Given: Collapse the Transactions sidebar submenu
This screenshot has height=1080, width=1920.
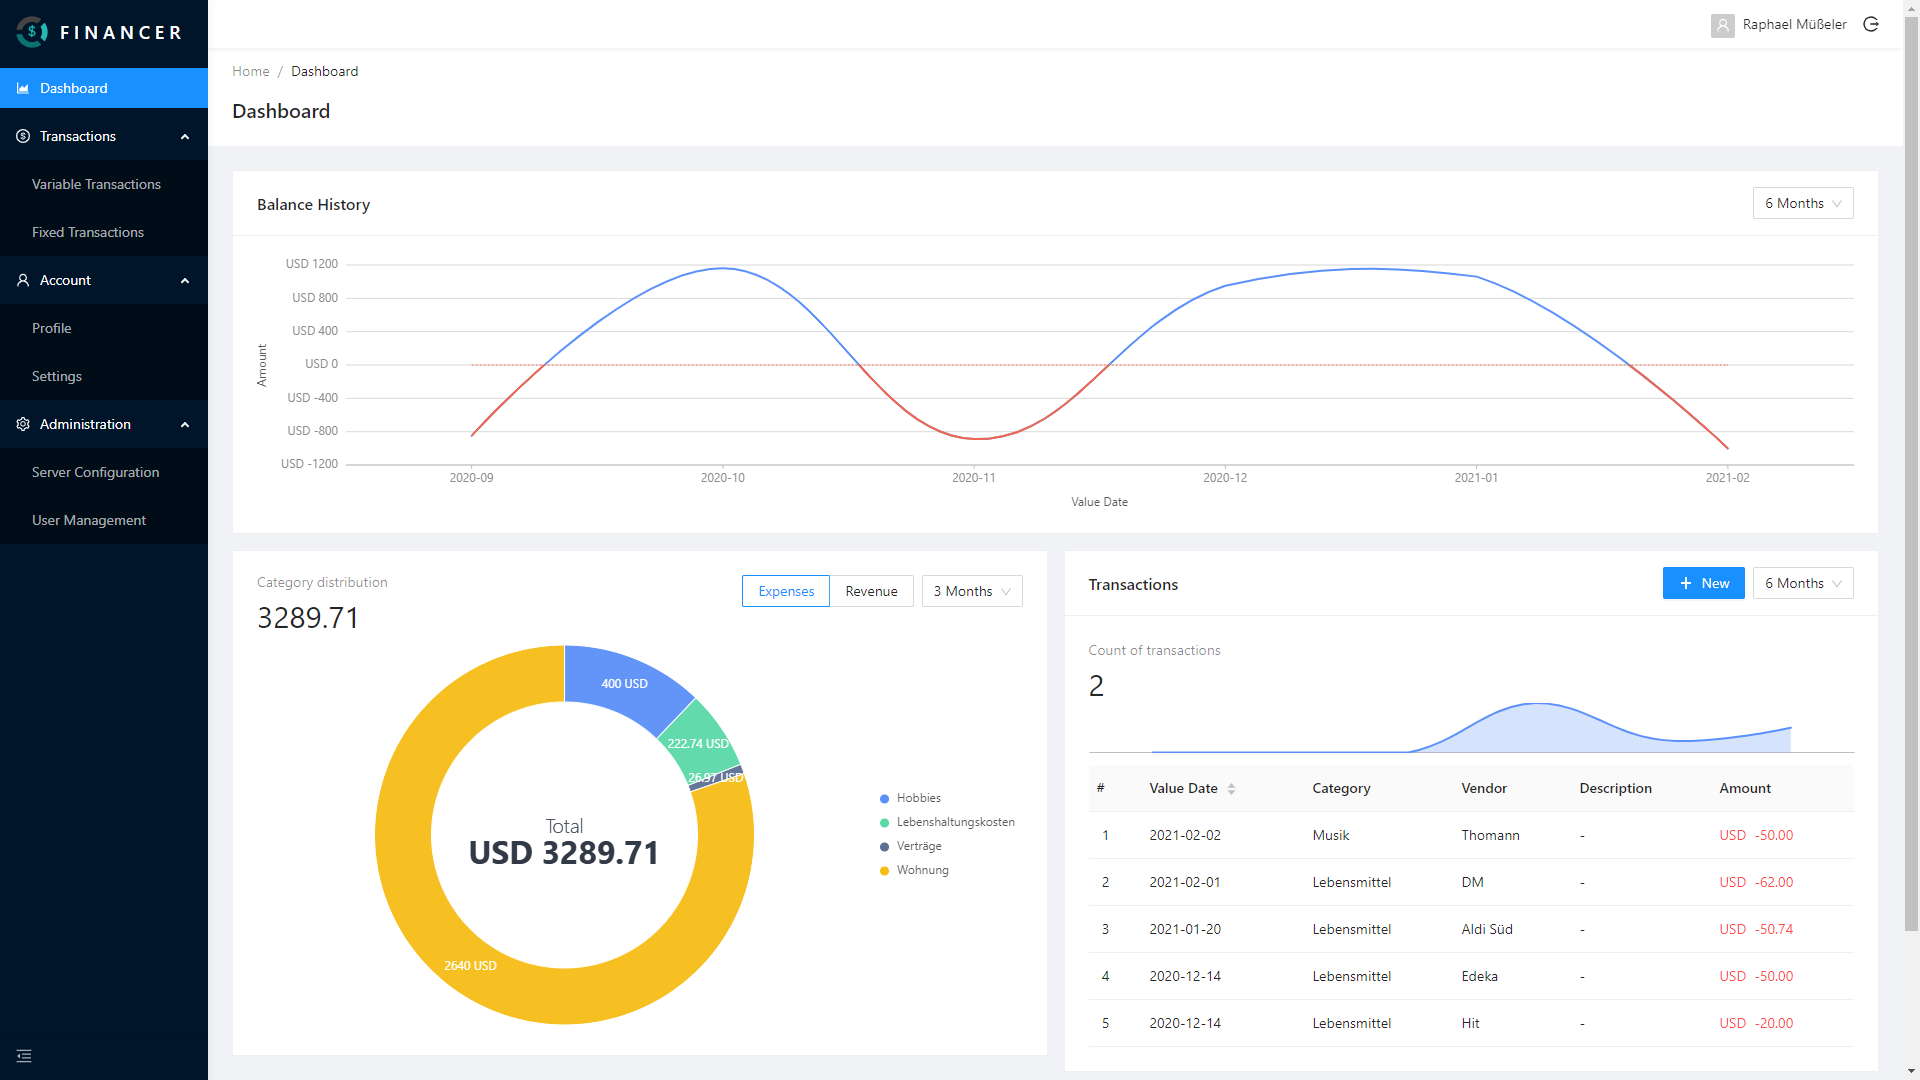Looking at the screenshot, I should point(185,136).
